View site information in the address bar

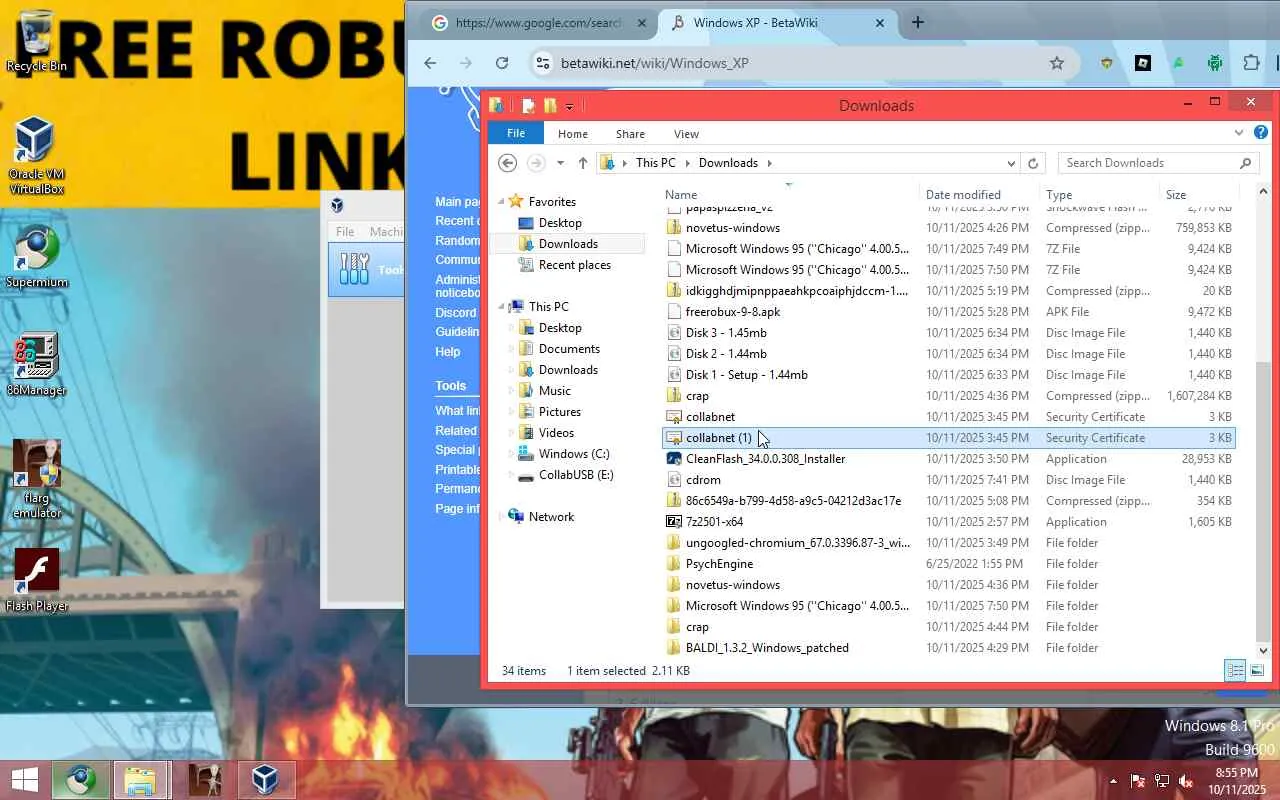(542, 63)
